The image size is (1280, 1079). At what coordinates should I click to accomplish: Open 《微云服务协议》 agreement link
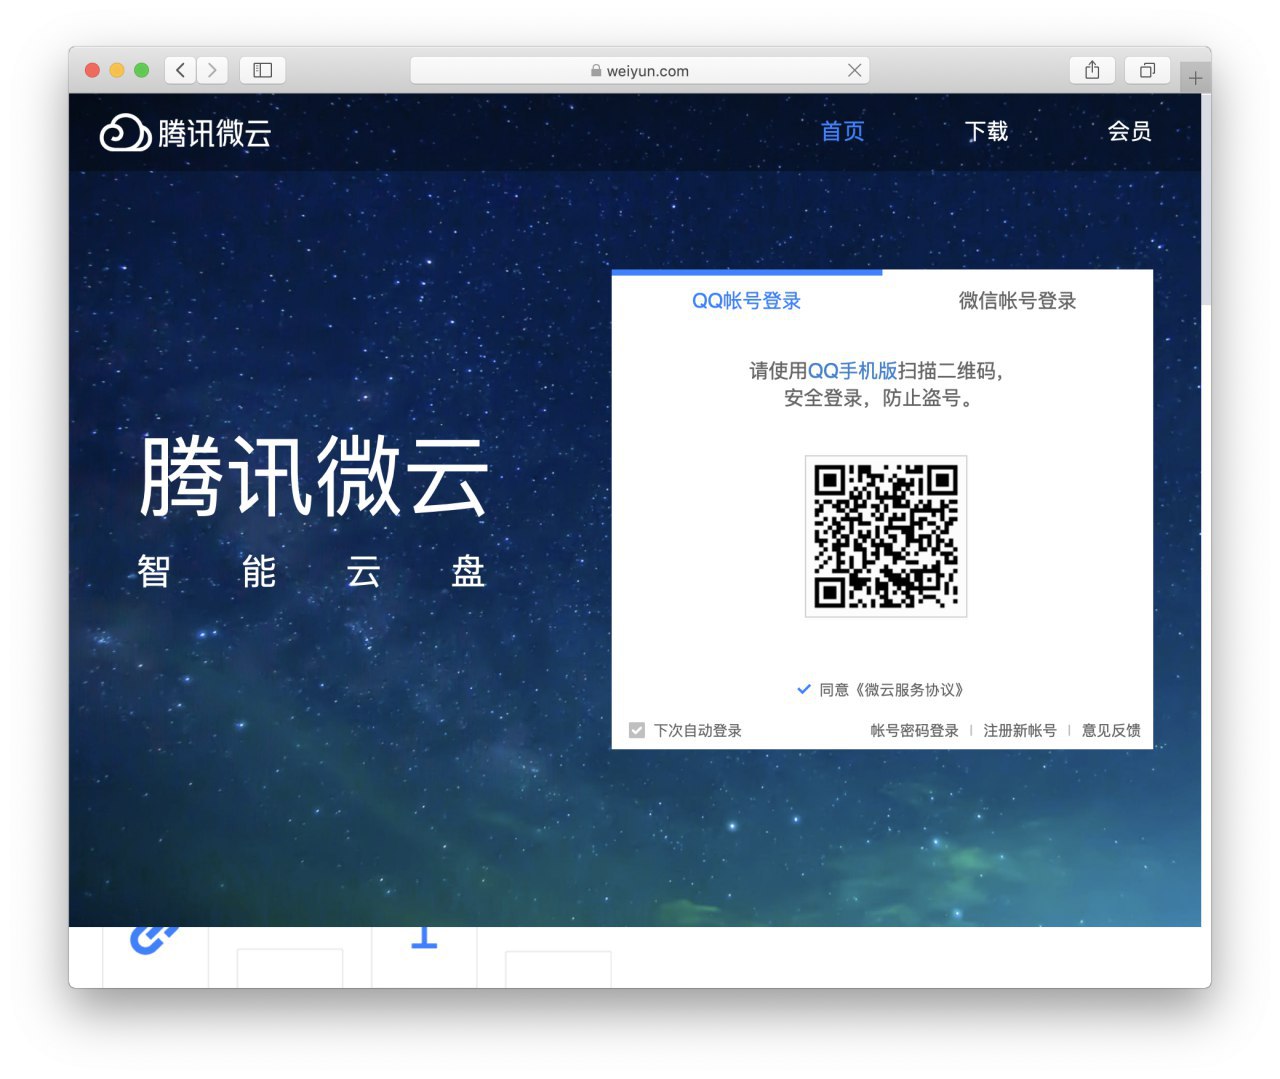click(909, 690)
